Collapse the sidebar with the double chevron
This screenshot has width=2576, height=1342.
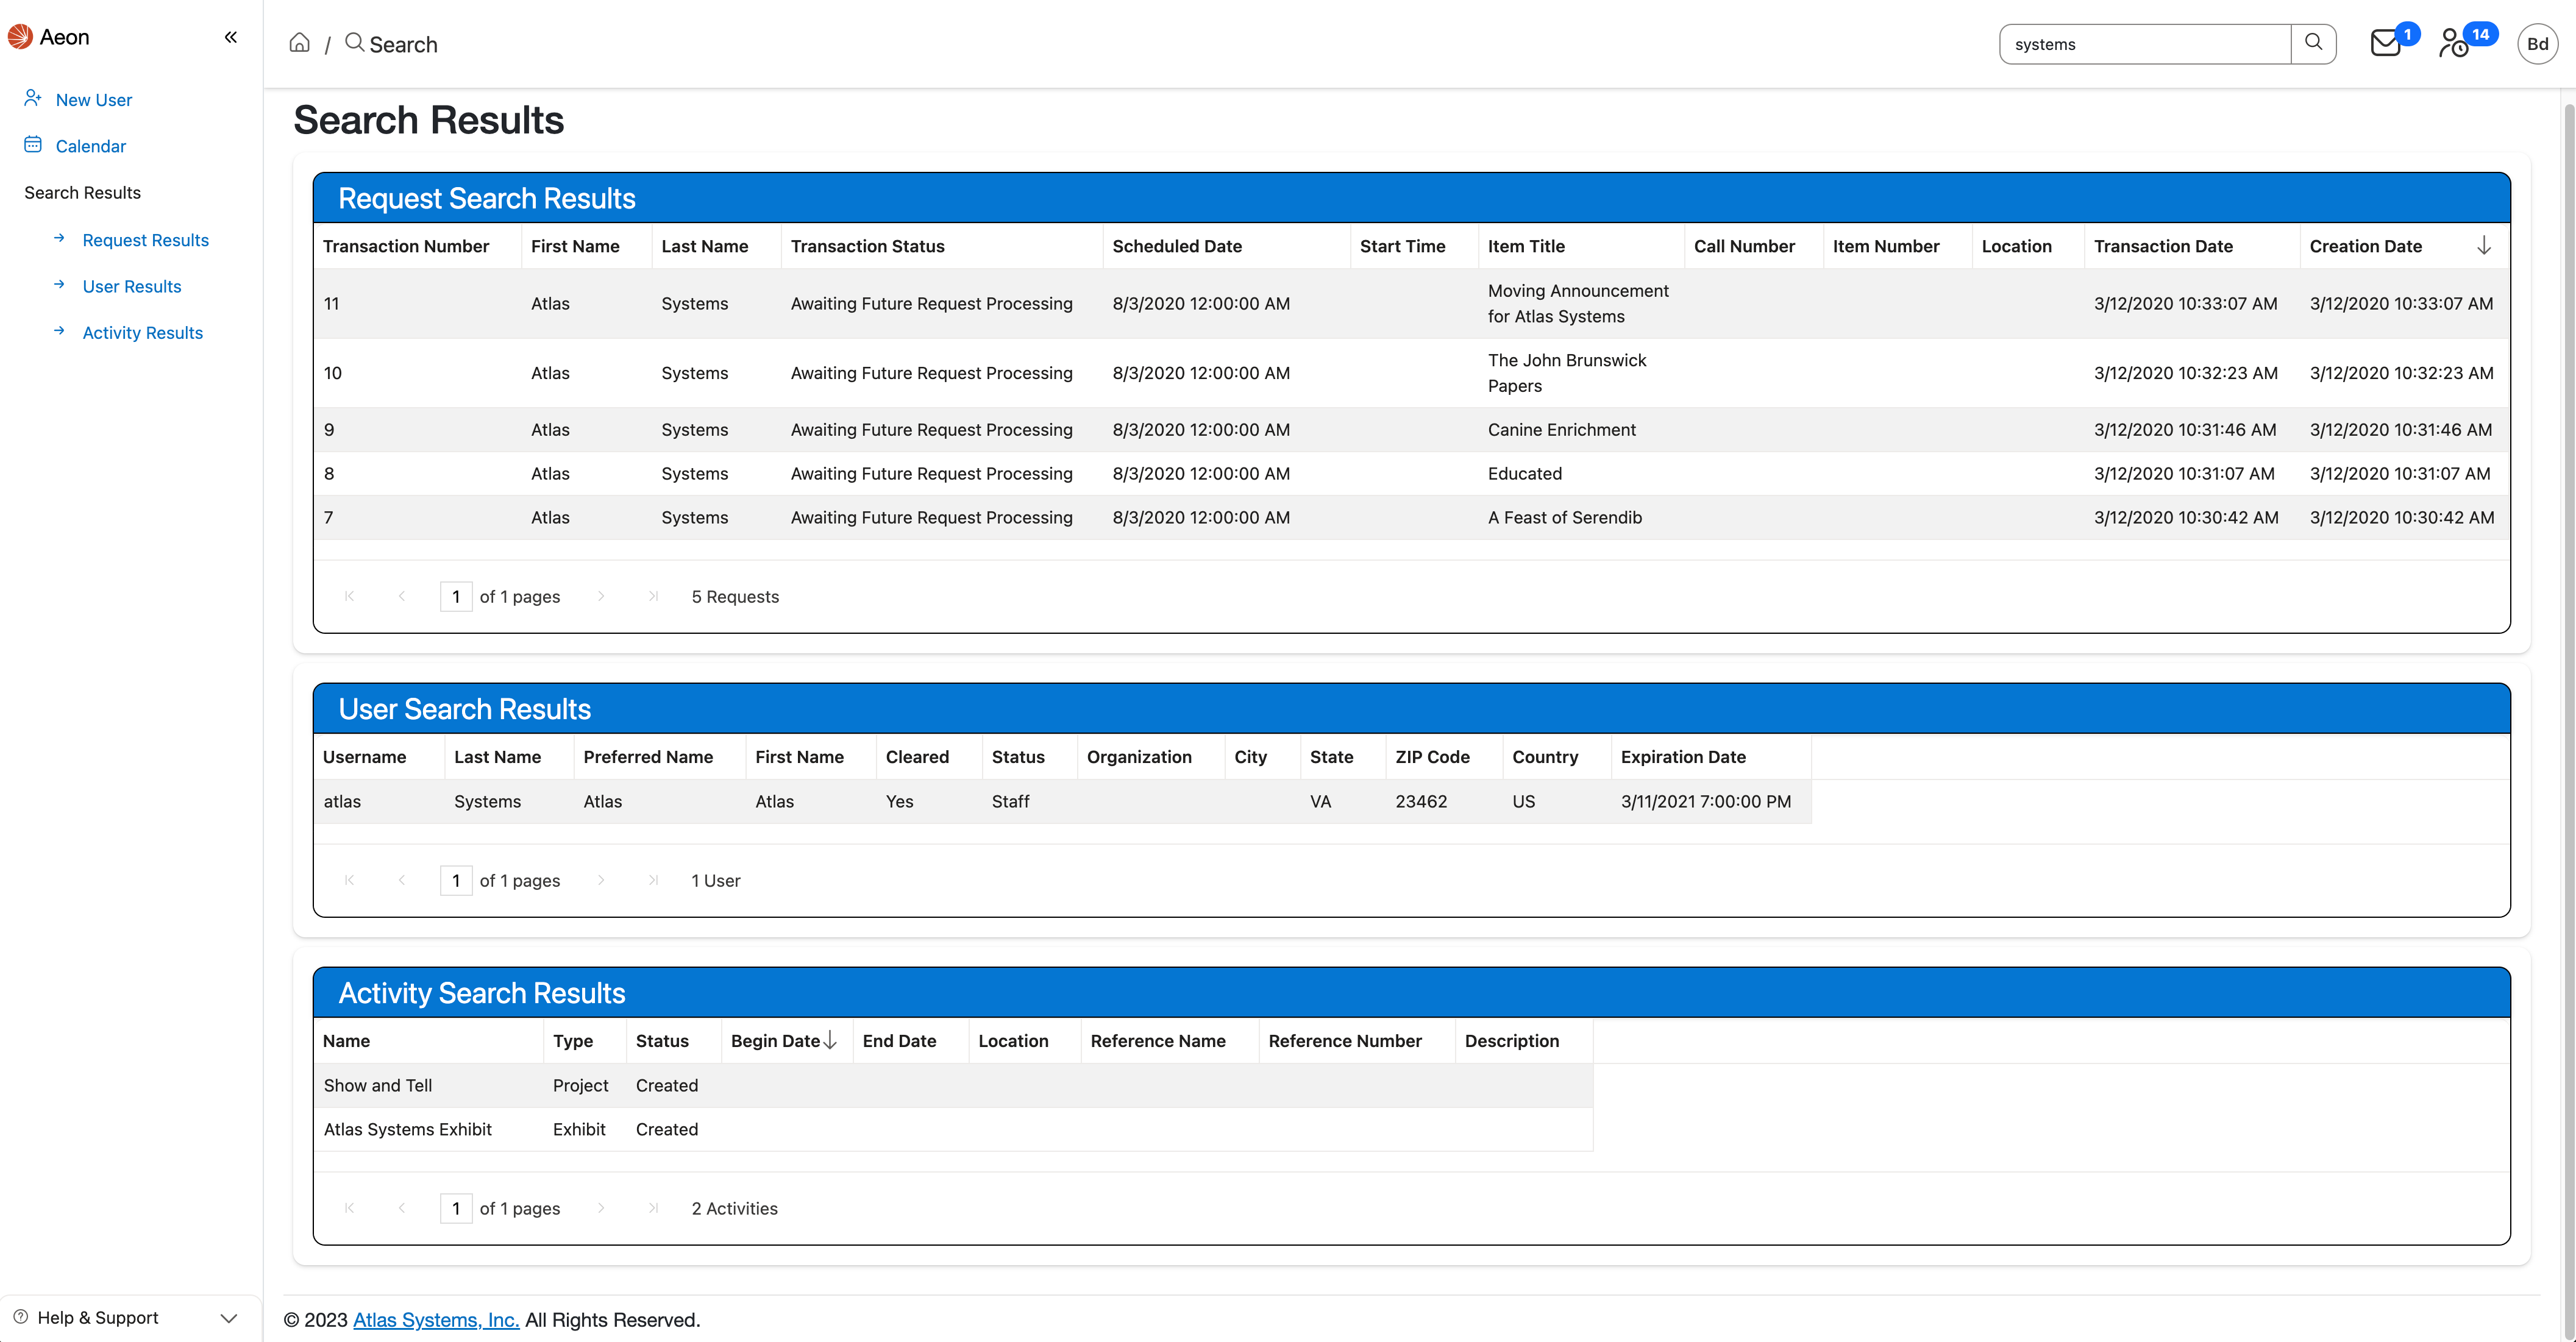click(230, 37)
